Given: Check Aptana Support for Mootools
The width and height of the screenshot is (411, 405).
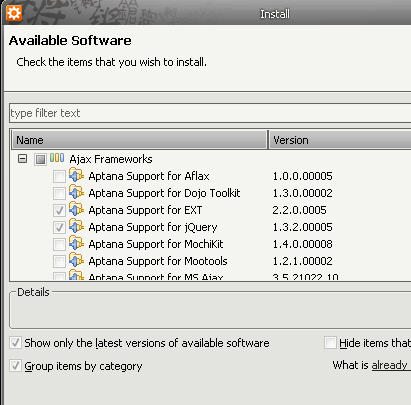Looking at the screenshot, I should click(x=59, y=261).
